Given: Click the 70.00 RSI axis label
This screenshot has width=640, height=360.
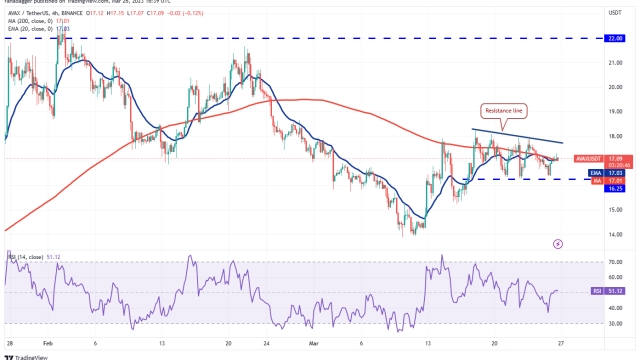Looking at the screenshot, I should pos(615,262).
